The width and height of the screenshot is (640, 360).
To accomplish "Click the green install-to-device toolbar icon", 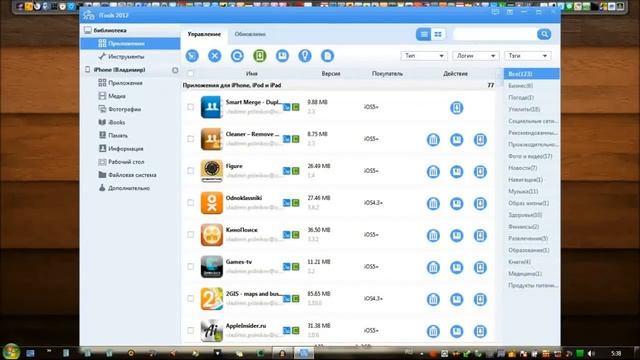I will tap(260, 56).
